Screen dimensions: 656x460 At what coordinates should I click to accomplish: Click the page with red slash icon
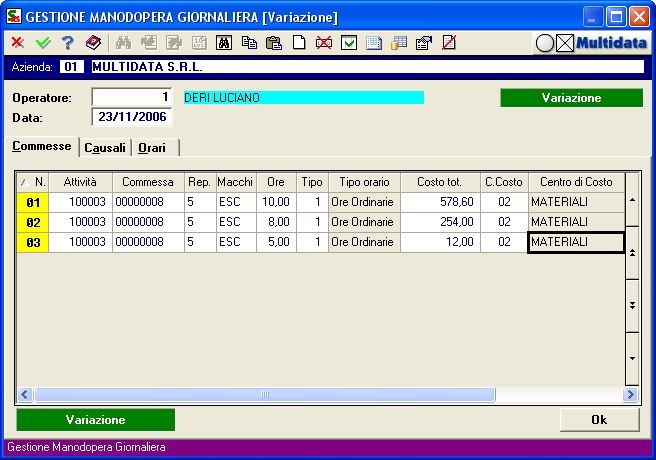click(449, 43)
